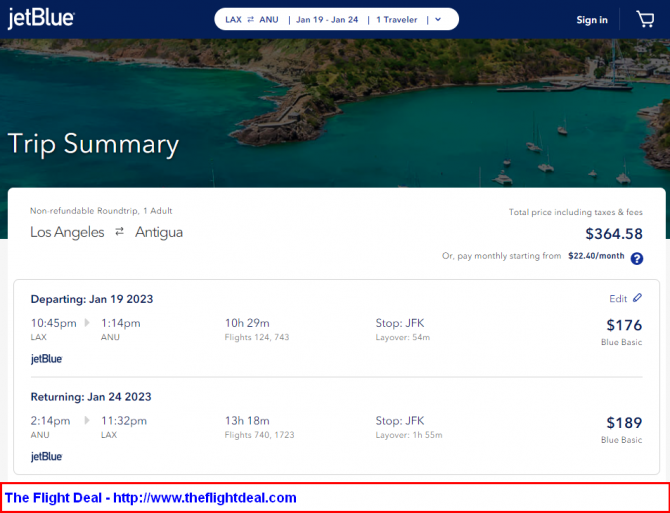Click $22.40/month payment text

point(596,256)
